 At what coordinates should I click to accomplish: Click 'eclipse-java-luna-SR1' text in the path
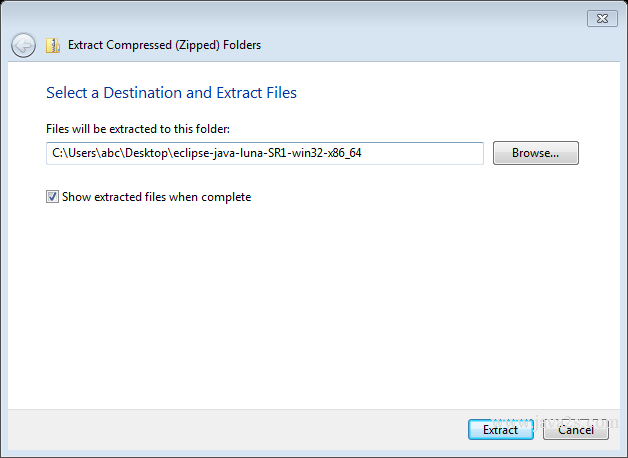(230, 153)
